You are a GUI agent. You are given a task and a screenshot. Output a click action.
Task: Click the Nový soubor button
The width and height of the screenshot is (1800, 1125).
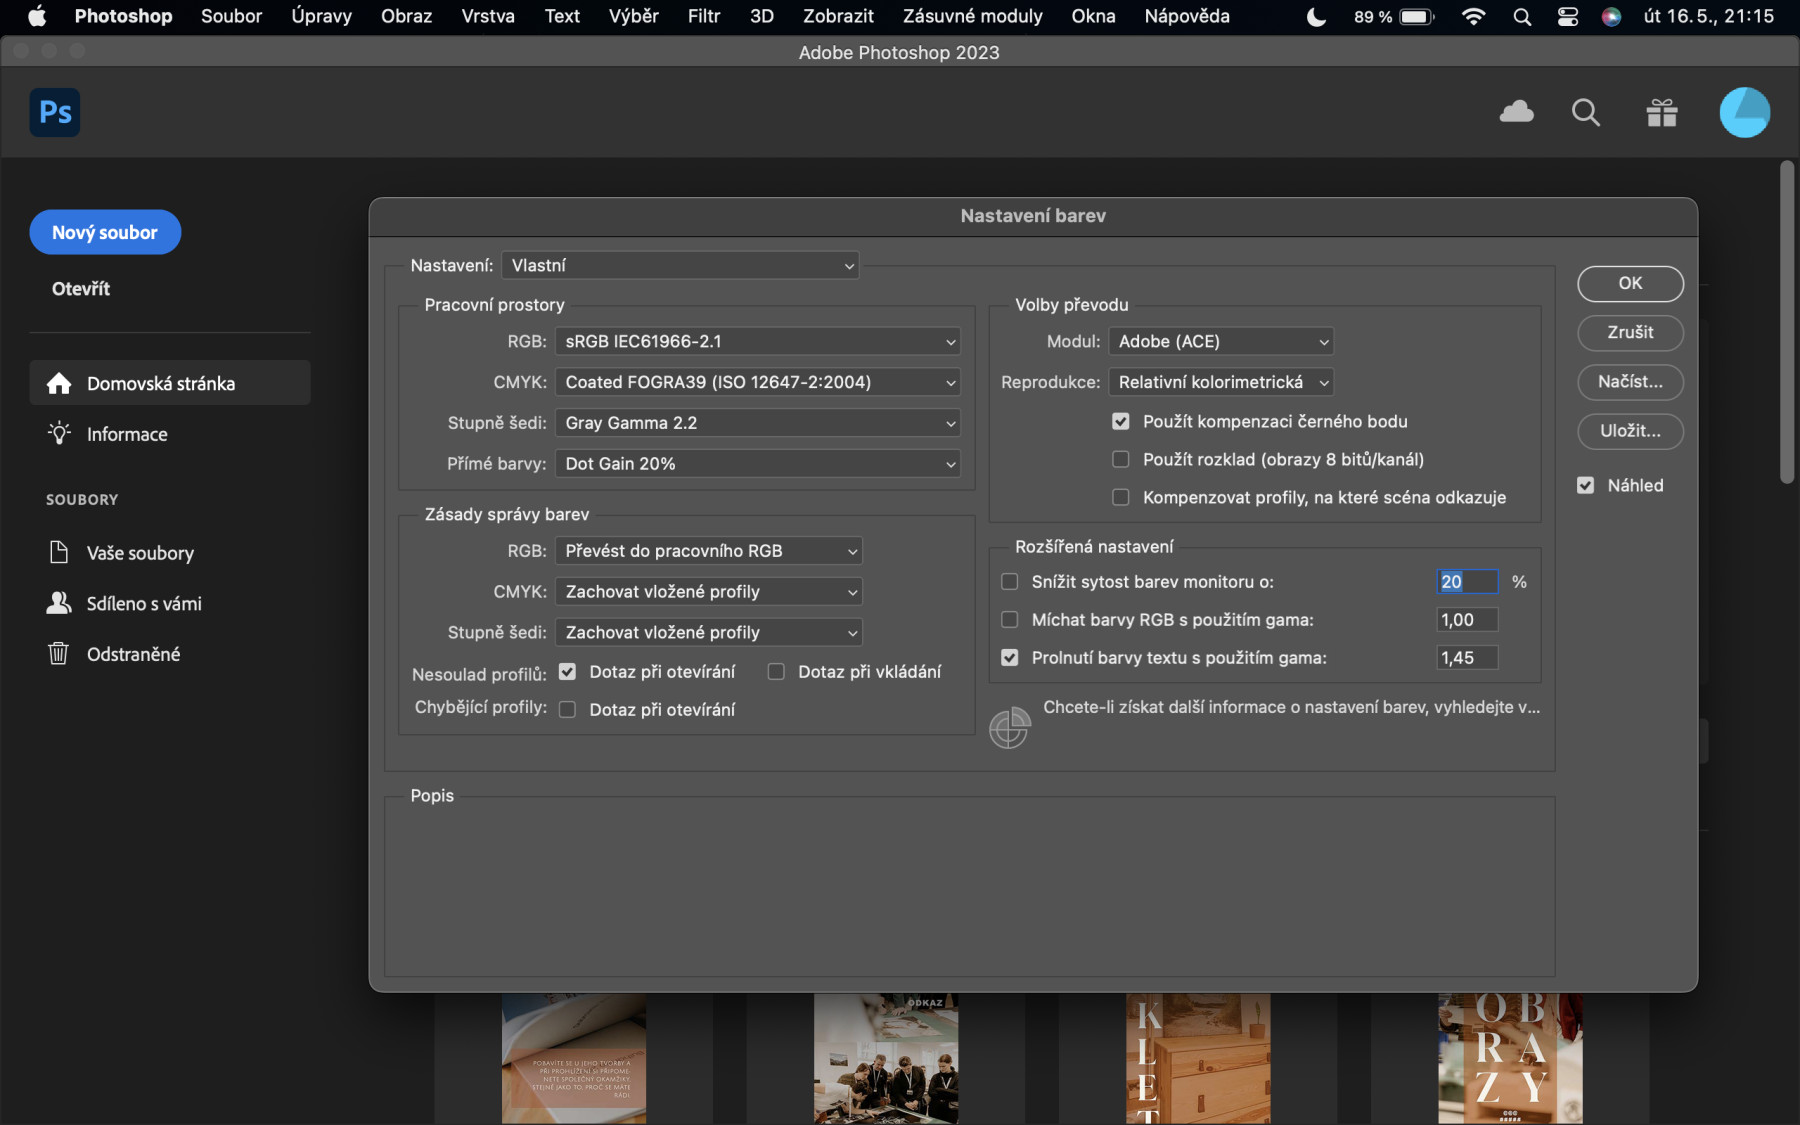pyautogui.click(x=105, y=232)
